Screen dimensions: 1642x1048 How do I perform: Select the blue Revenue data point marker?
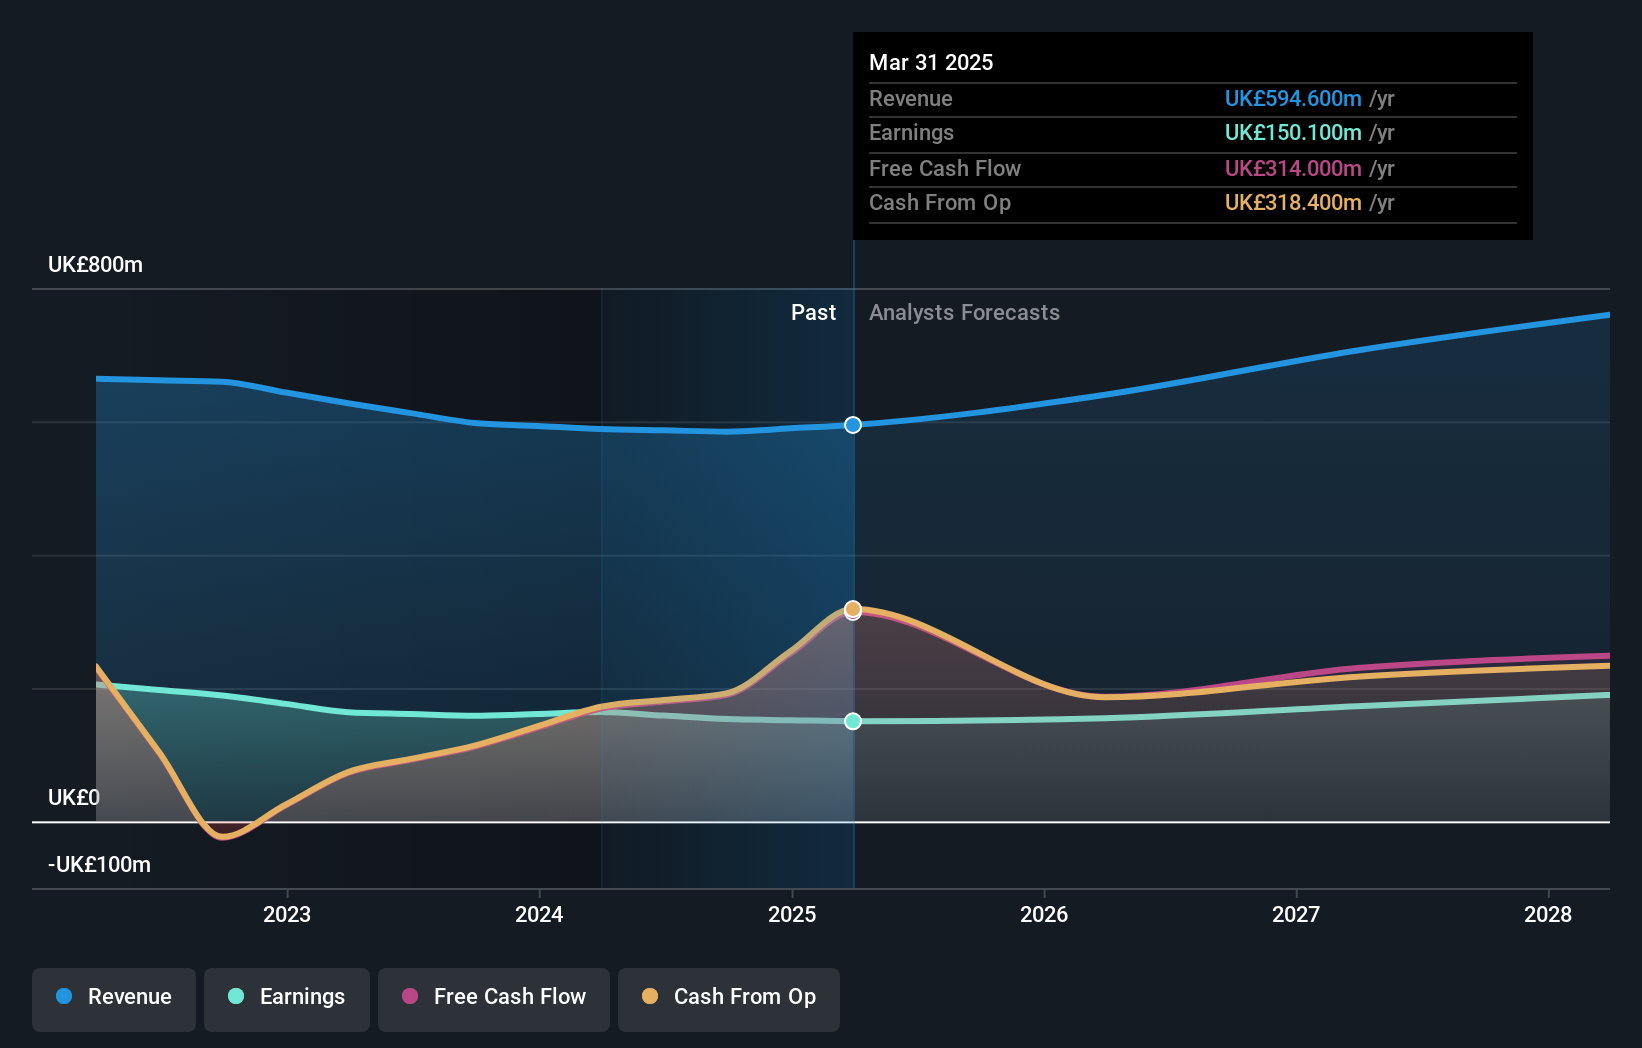click(852, 425)
